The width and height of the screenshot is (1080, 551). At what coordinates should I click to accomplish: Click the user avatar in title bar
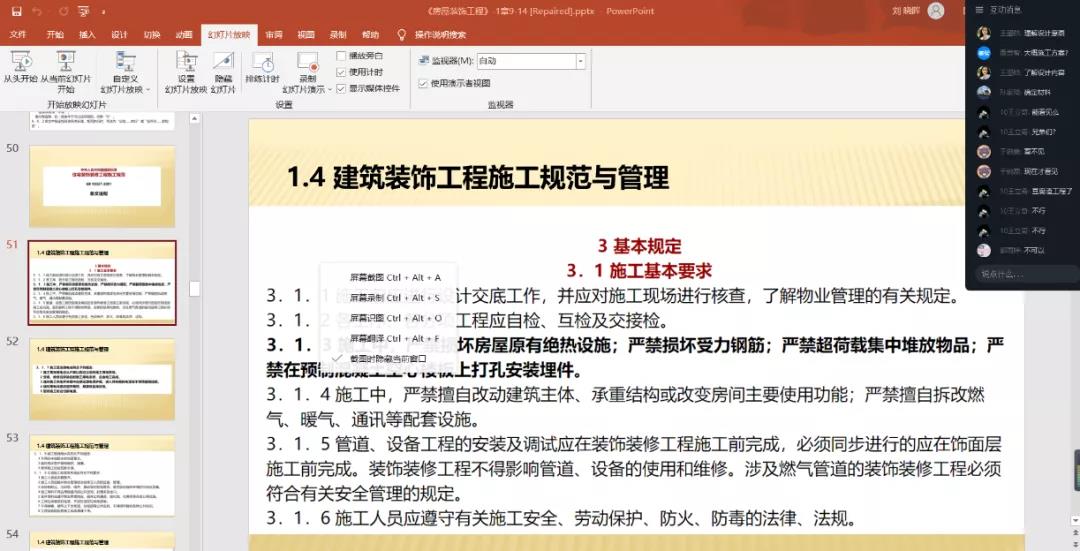pyautogui.click(x=936, y=11)
